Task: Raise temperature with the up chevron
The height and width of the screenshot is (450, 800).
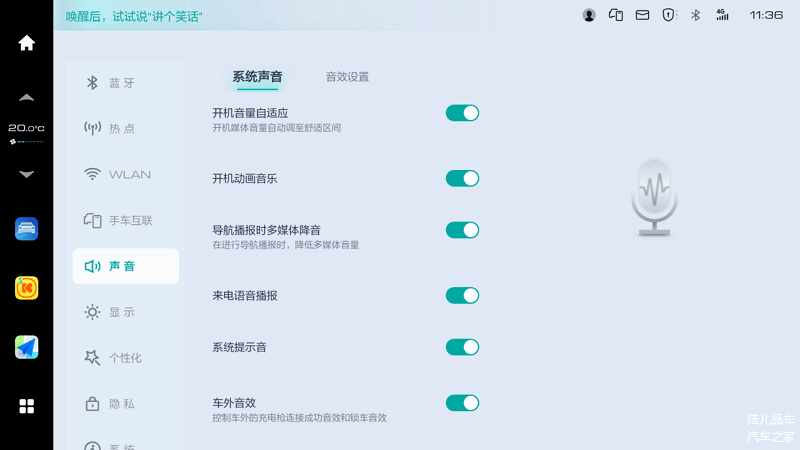Action: click(x=27, y=97)
